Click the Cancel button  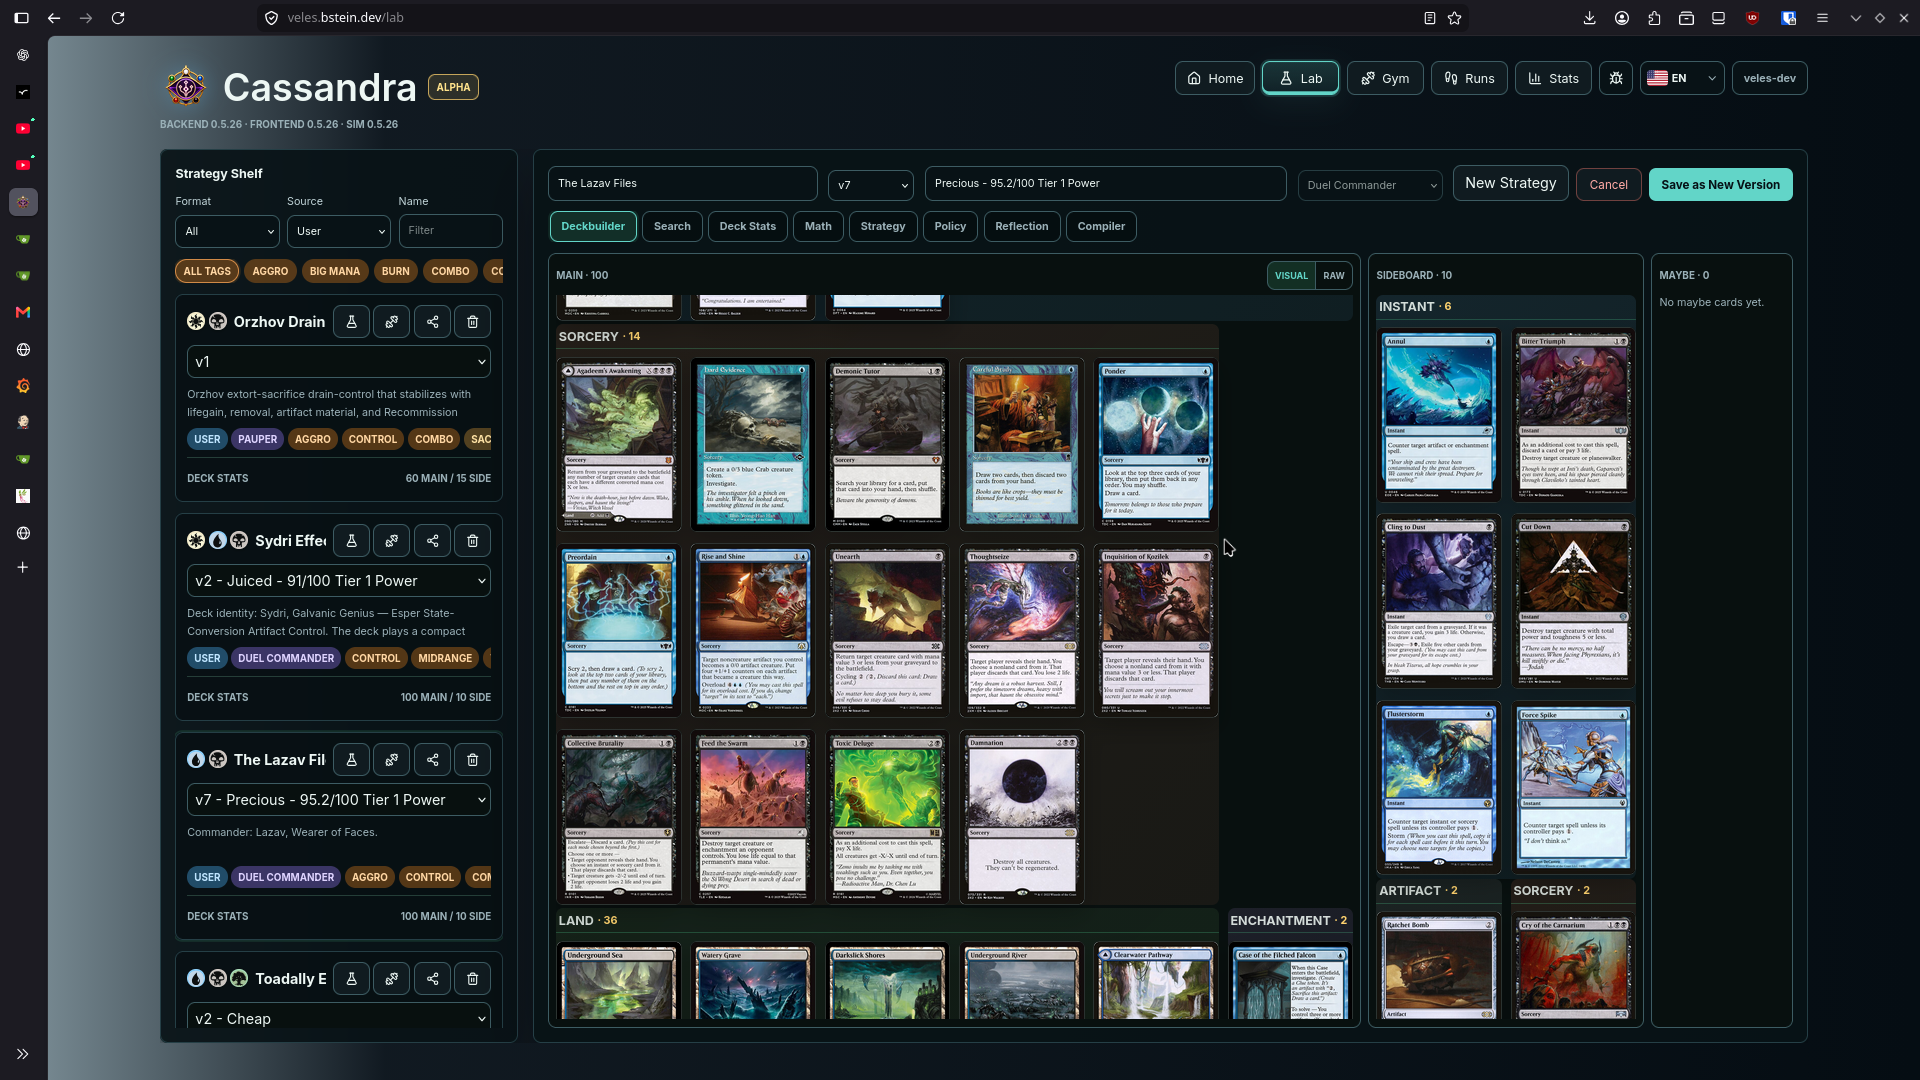[1608, 185]
